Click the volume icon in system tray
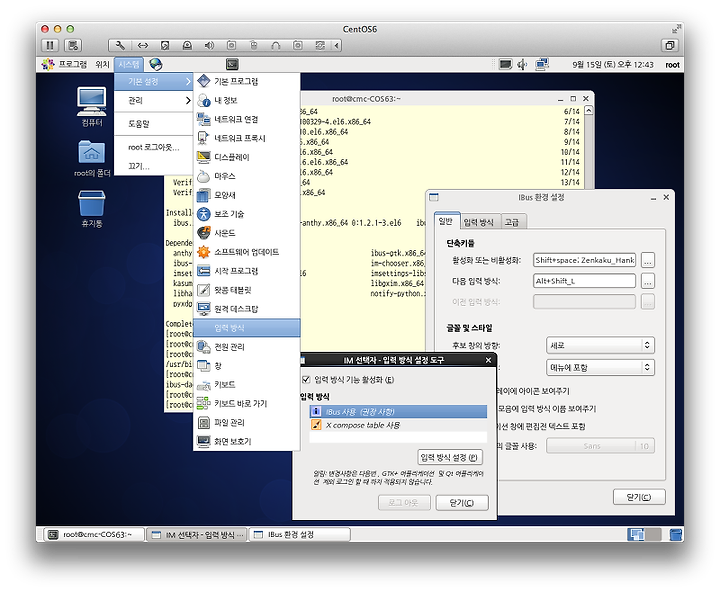The image size is (720, 592). pyautogui.click(x=522, y=64)
